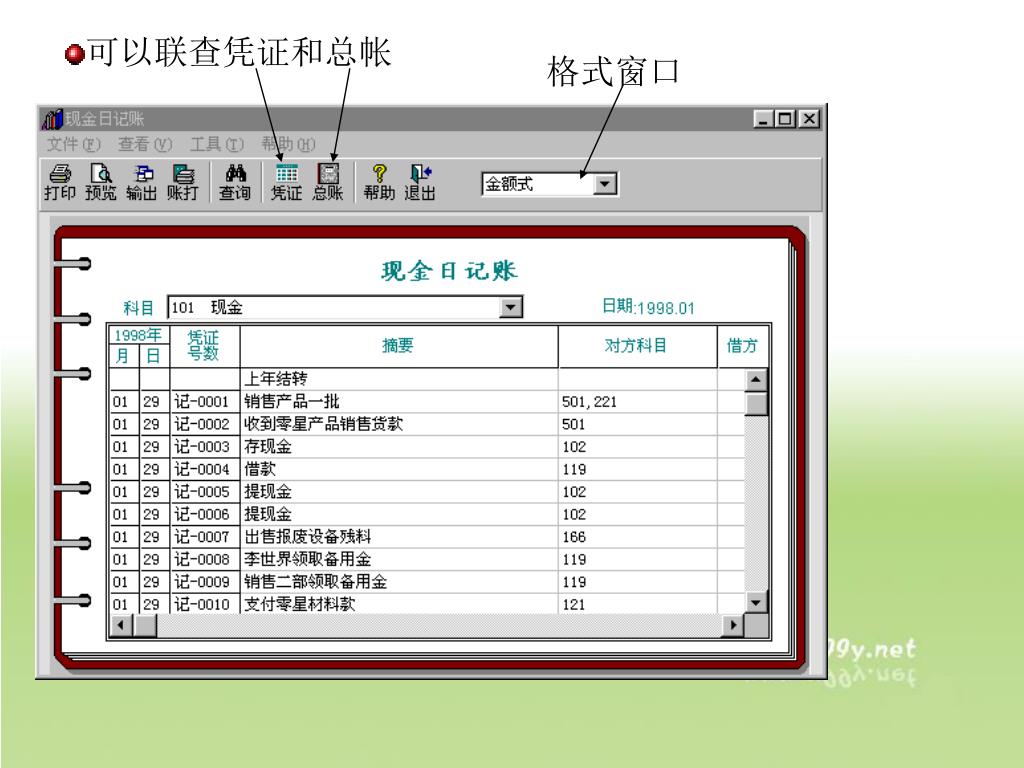Click the 101 现金 account field
Screen dimensions: 1024x768
[345, 307]
